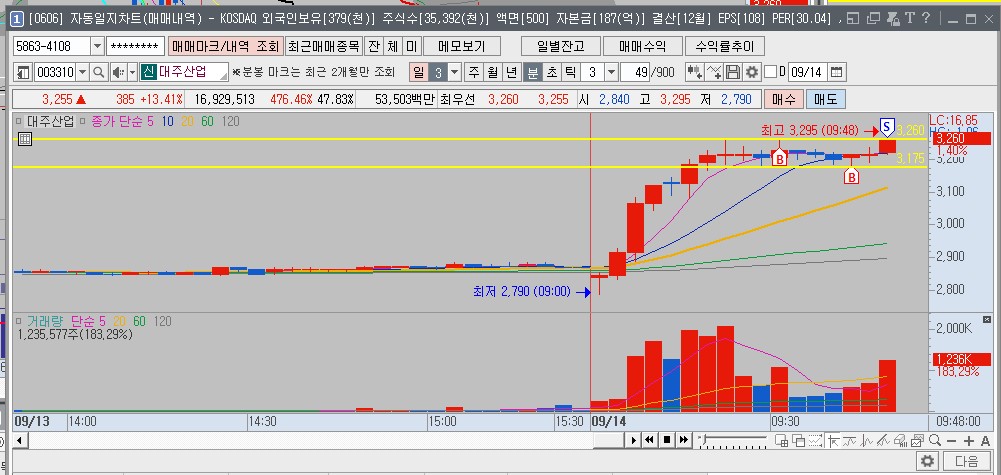The height and width of the screenshot is (475, 1001).
Task: Select the 주 weekly period button
Action: tap(473, 72)
